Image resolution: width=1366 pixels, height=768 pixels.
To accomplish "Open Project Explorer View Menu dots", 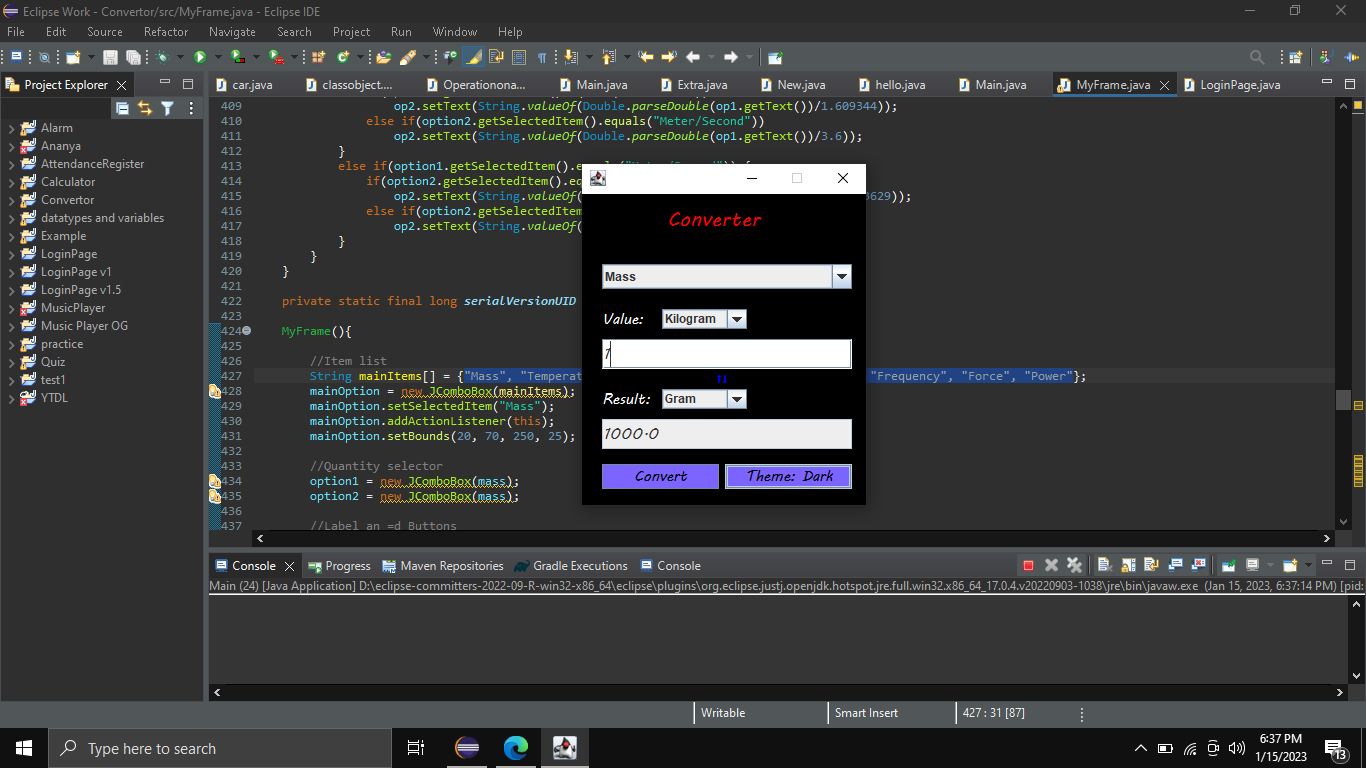I will [x=191, y=108].
